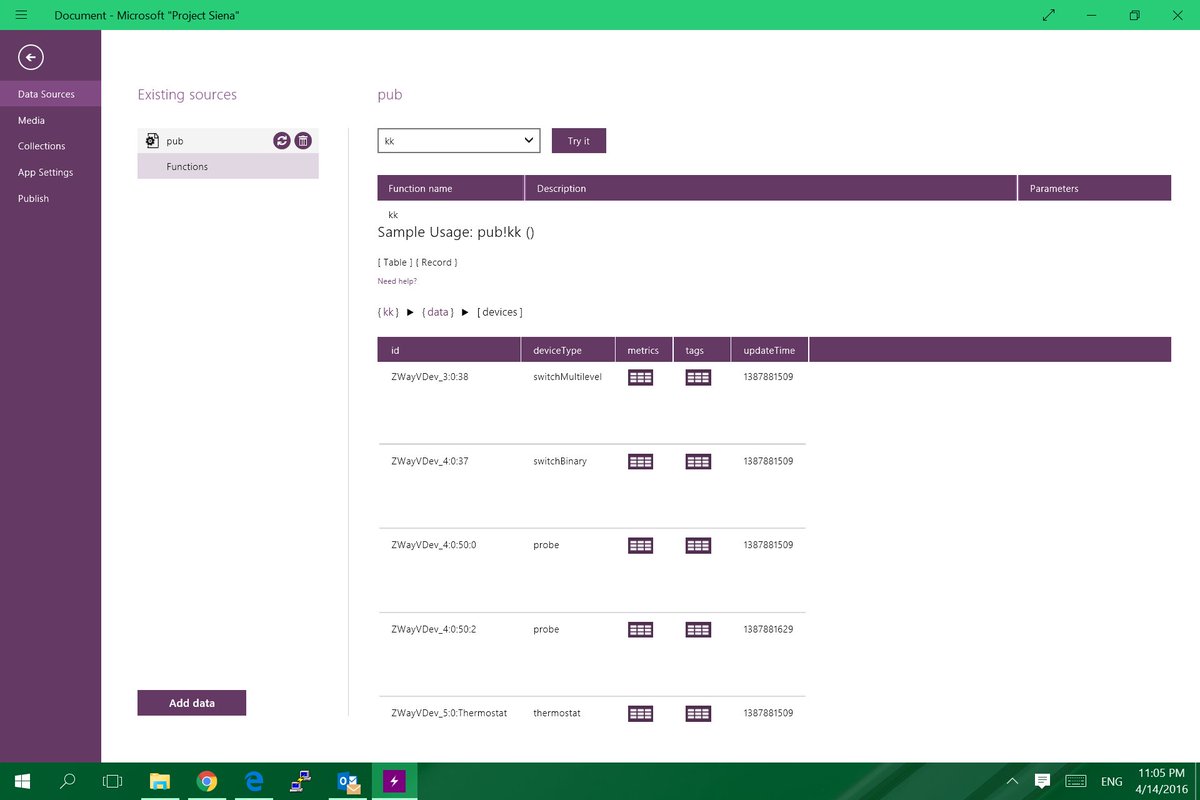Open Outlook from taskbar

point(349,781)
